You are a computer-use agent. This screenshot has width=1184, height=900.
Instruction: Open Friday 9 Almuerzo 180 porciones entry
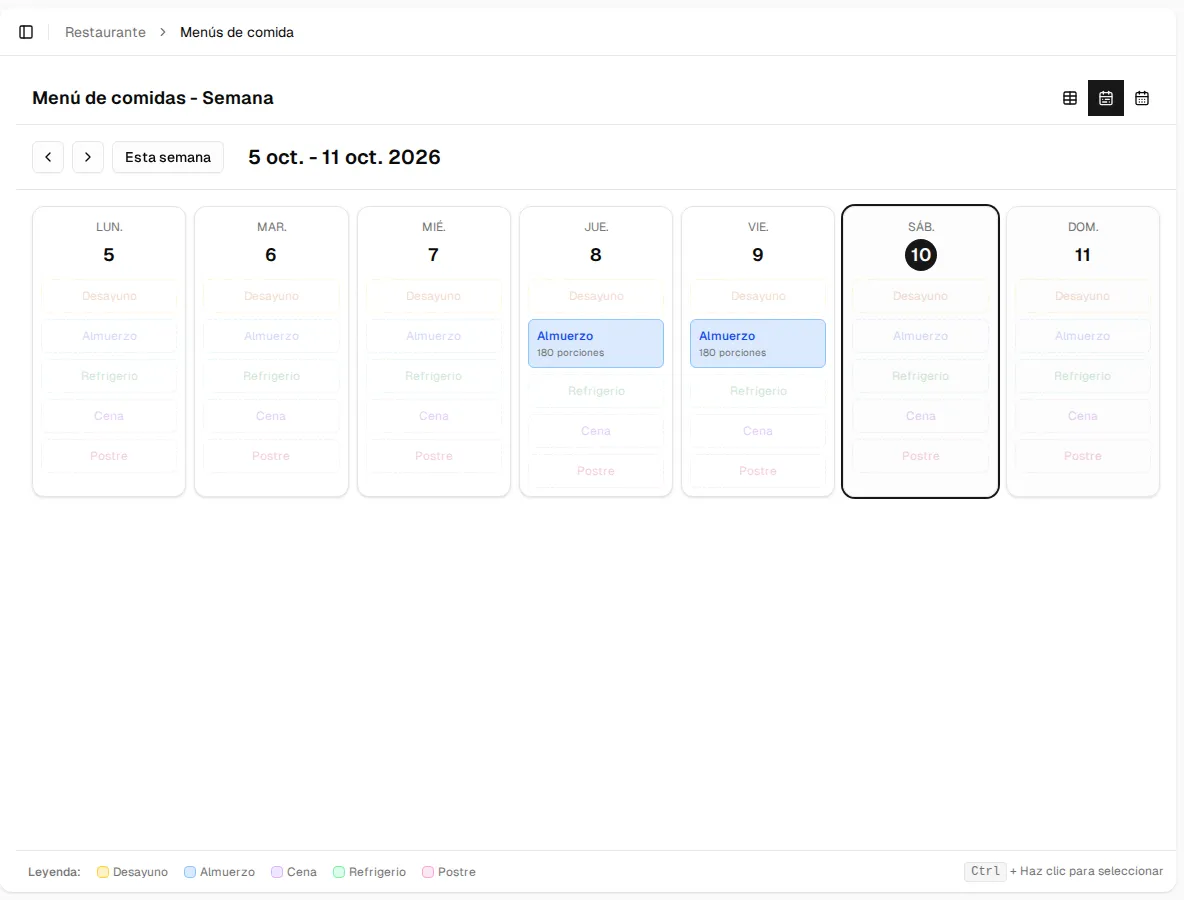tap(757, 344)
